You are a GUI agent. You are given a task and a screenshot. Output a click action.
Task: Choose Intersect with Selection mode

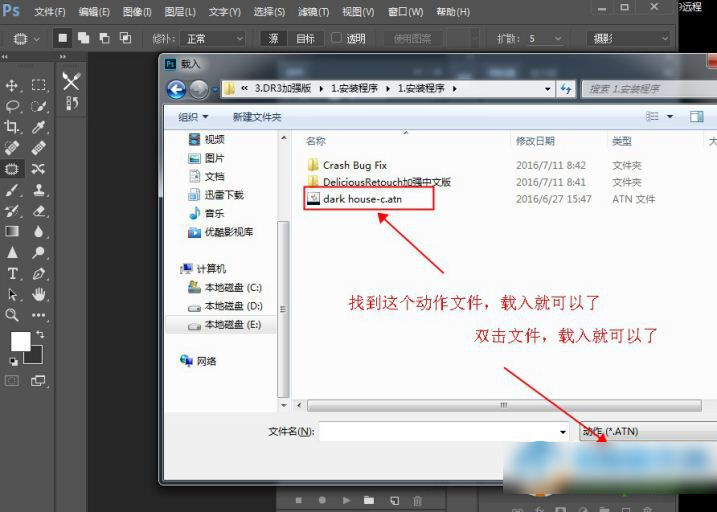[125, 38]
